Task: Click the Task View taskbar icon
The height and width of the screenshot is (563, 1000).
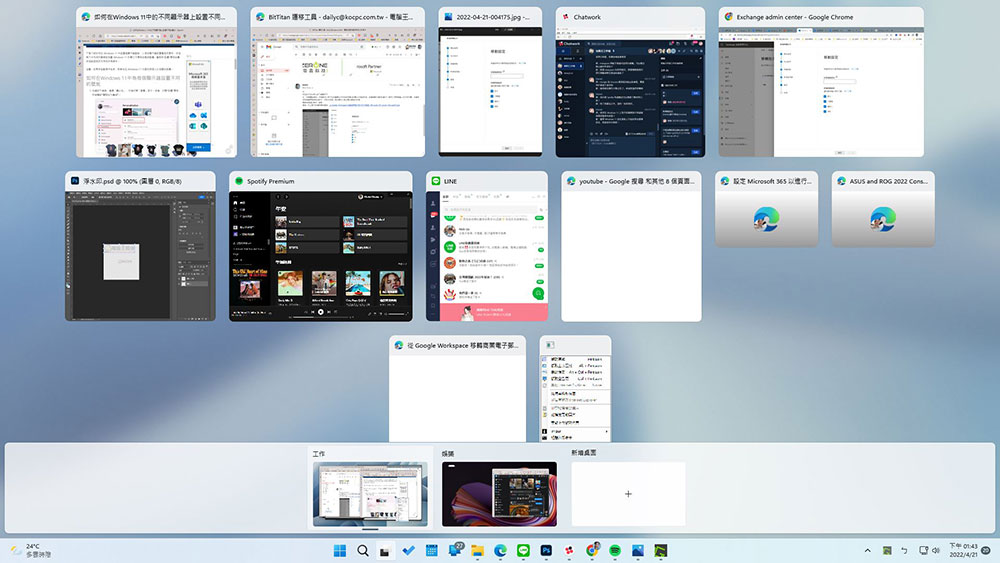Action: [385, 550]
